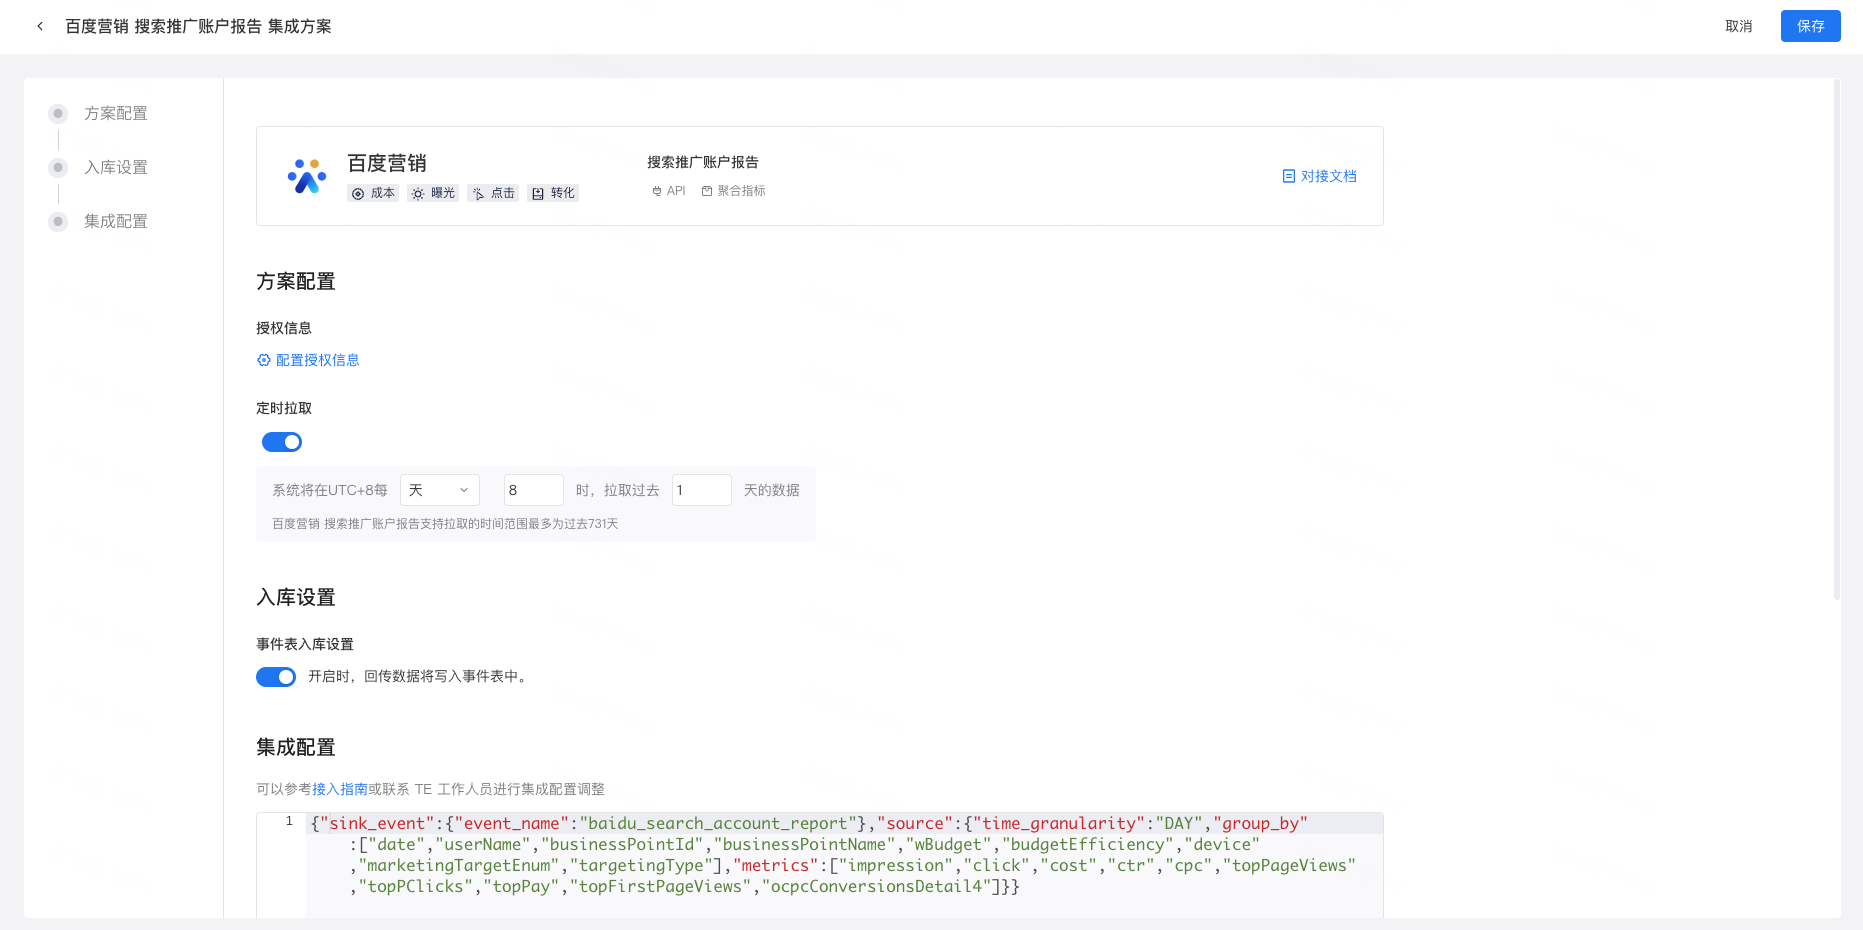Click the 搜索推广账户报告 card label
1863x930 pixels.
(x=703, y=162)
